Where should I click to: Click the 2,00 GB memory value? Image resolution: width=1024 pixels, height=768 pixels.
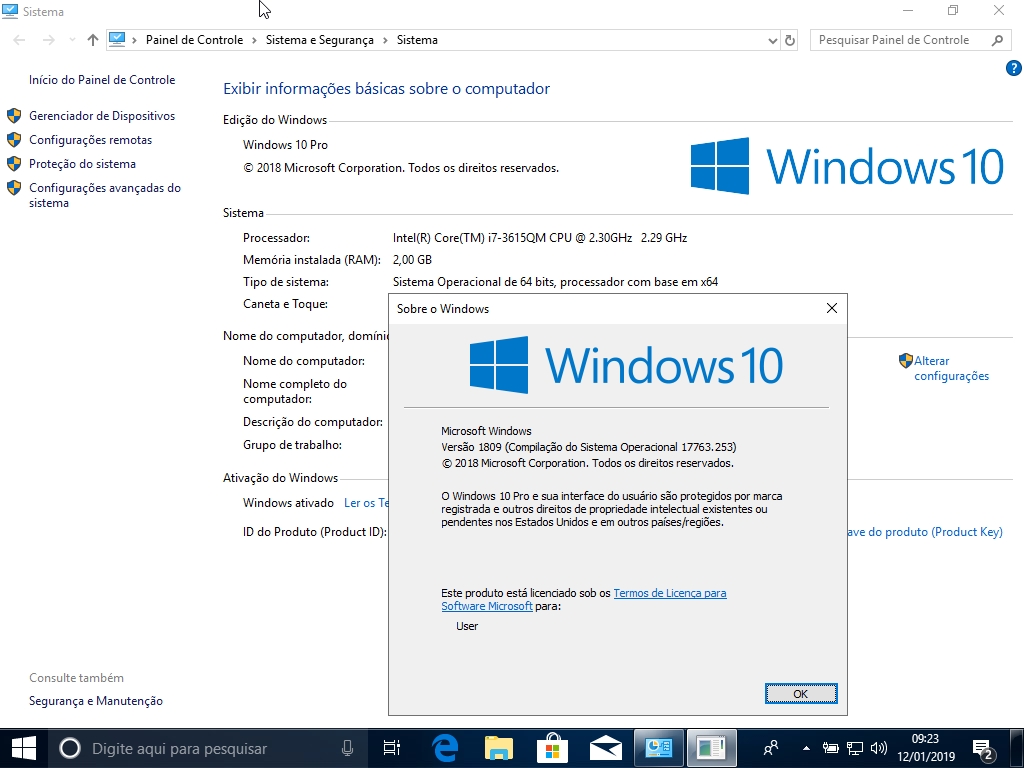point(412,259)
